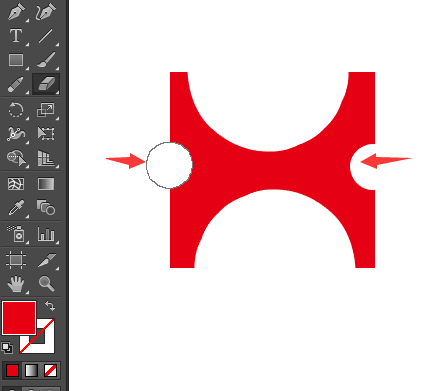Select the Rectangle tool
The image size is (445, 391).
point(16,60)
